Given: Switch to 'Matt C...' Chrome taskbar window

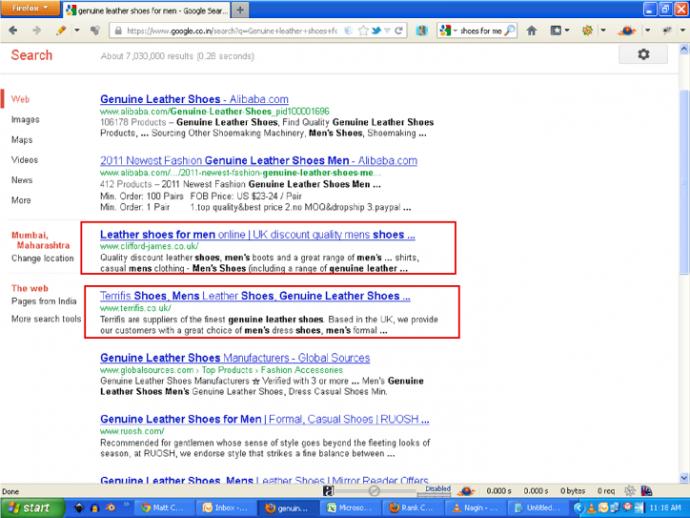Looking at the screenshot, I should [162, 508].
